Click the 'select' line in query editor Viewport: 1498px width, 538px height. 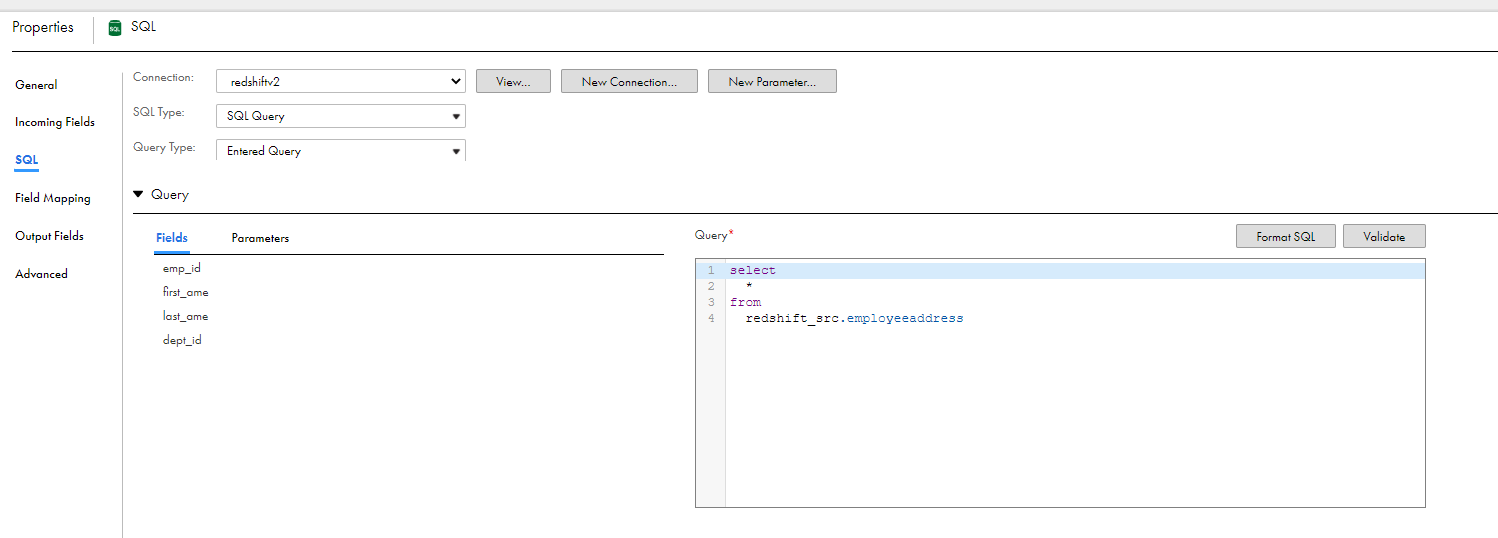(x=1075, y=271)
